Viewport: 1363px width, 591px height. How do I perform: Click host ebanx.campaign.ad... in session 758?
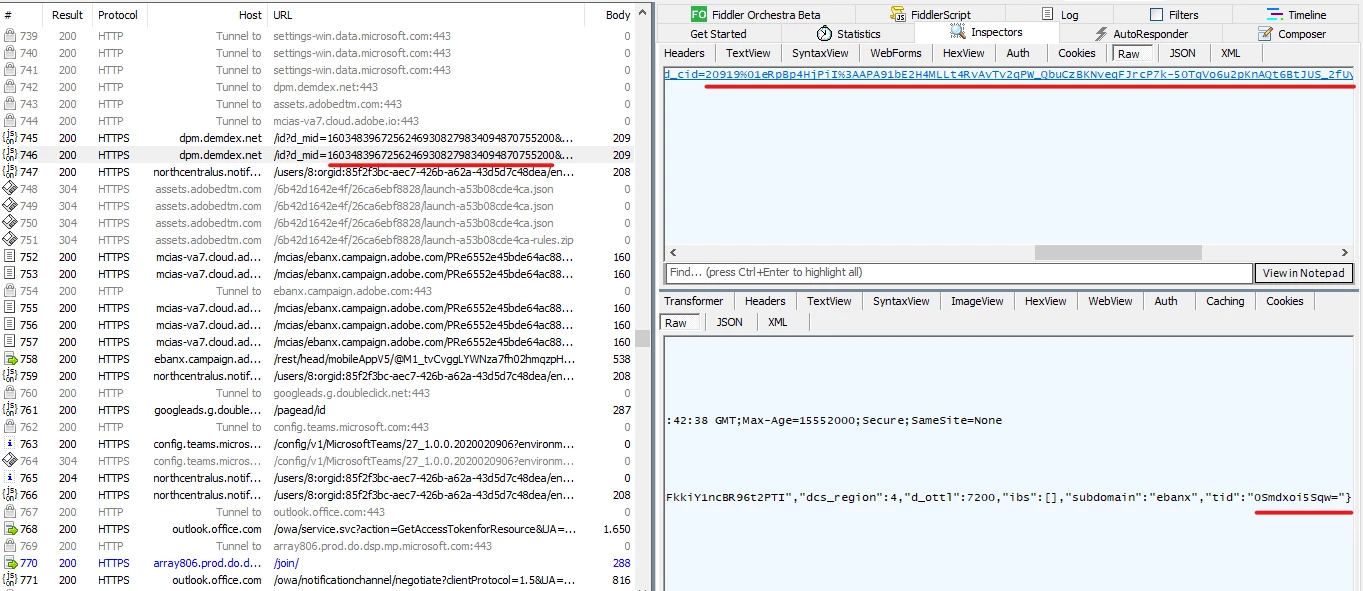[208, 359]
